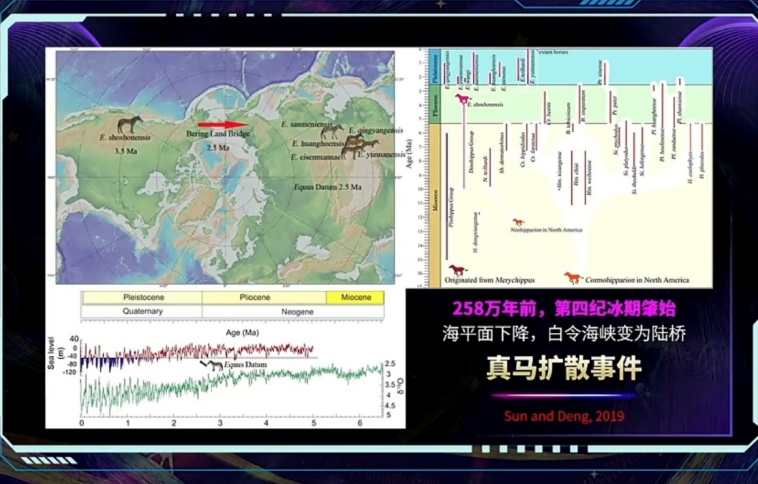Click "Cormohipparion in North America" text
The height and width of the screenshot is (484, 758).
pyautogui.click(x=637, y=280)
